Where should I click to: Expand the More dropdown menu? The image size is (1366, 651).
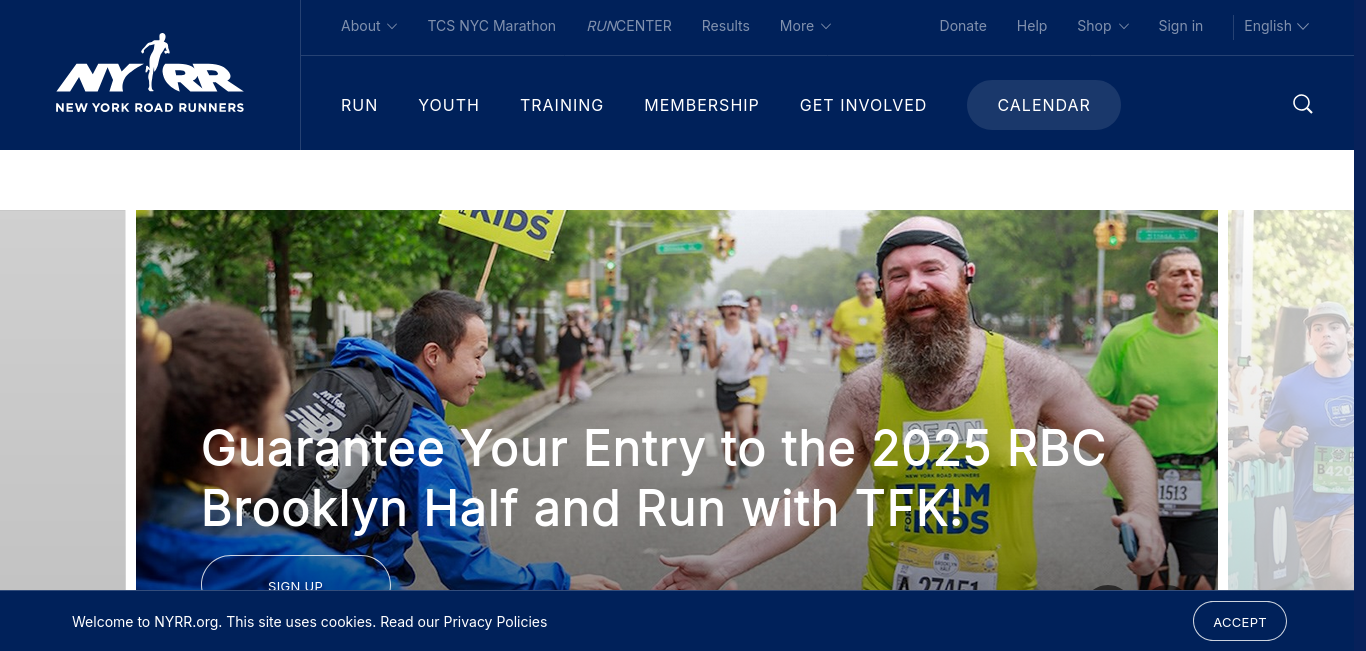(805, 26)
